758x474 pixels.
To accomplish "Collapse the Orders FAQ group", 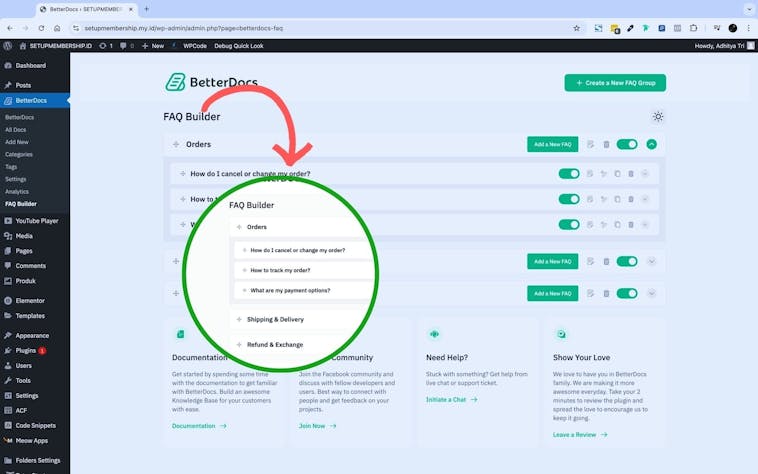I will click(x=652, y=145).
